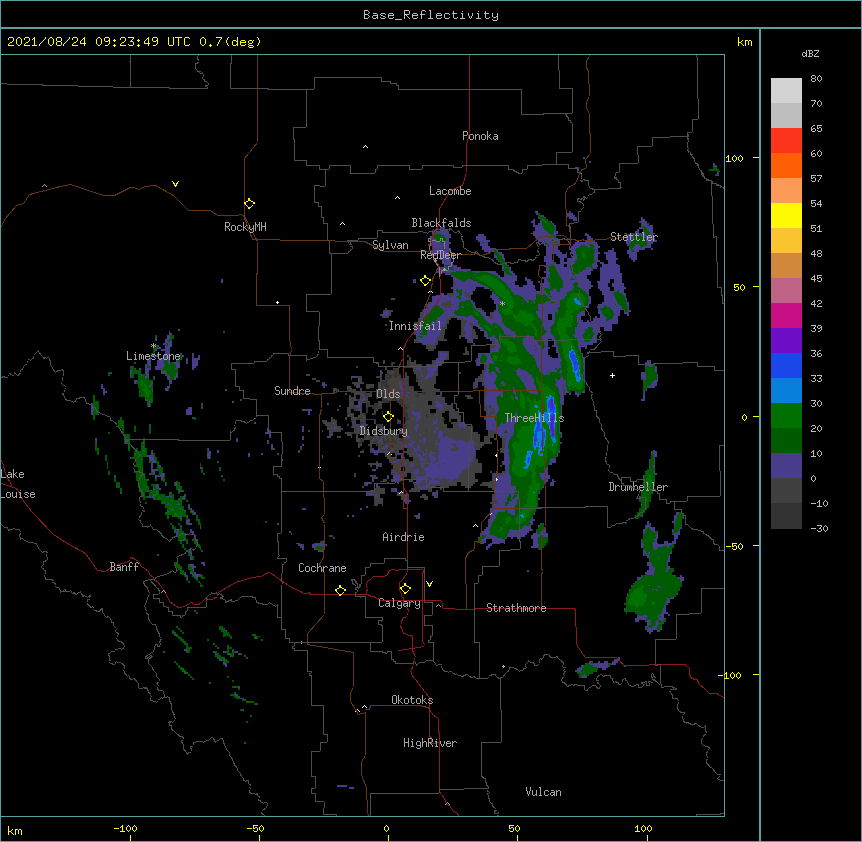Click the white asterisk marker near Limestone
This screenshot has height=842, width=862.
click(153, 346)
